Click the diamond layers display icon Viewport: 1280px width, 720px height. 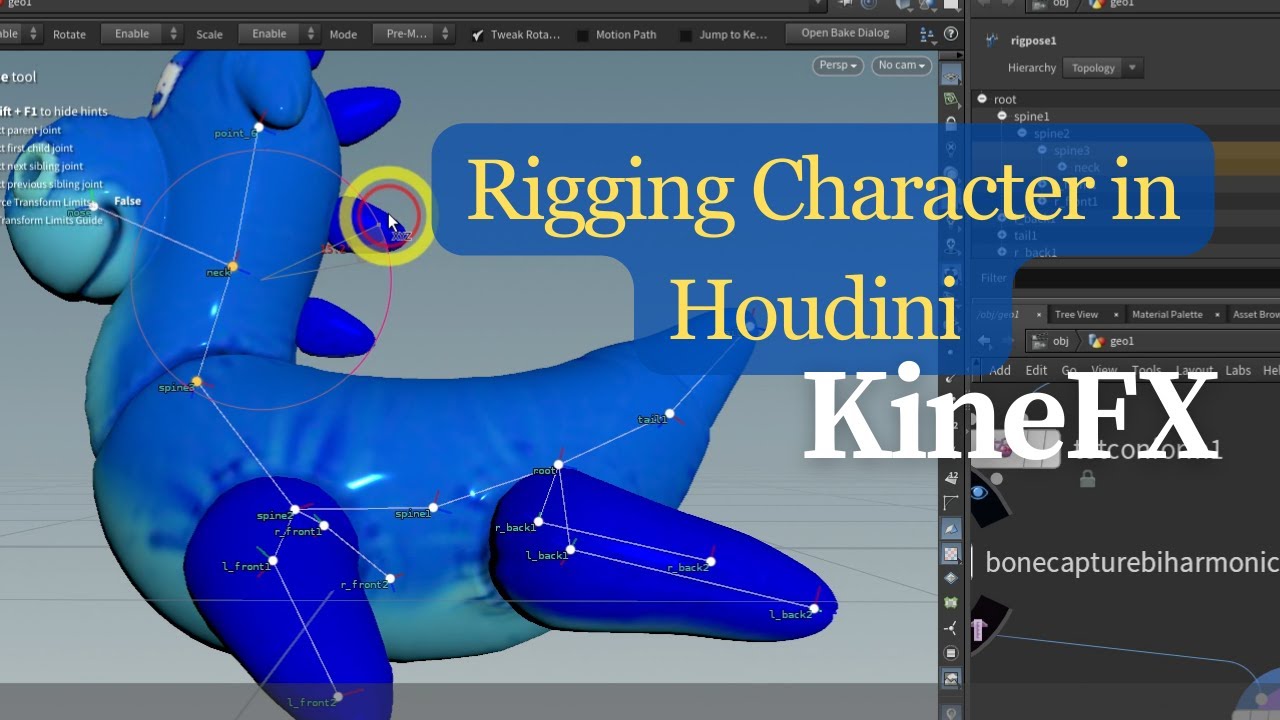pyautogui.click(x=951, y=578)
